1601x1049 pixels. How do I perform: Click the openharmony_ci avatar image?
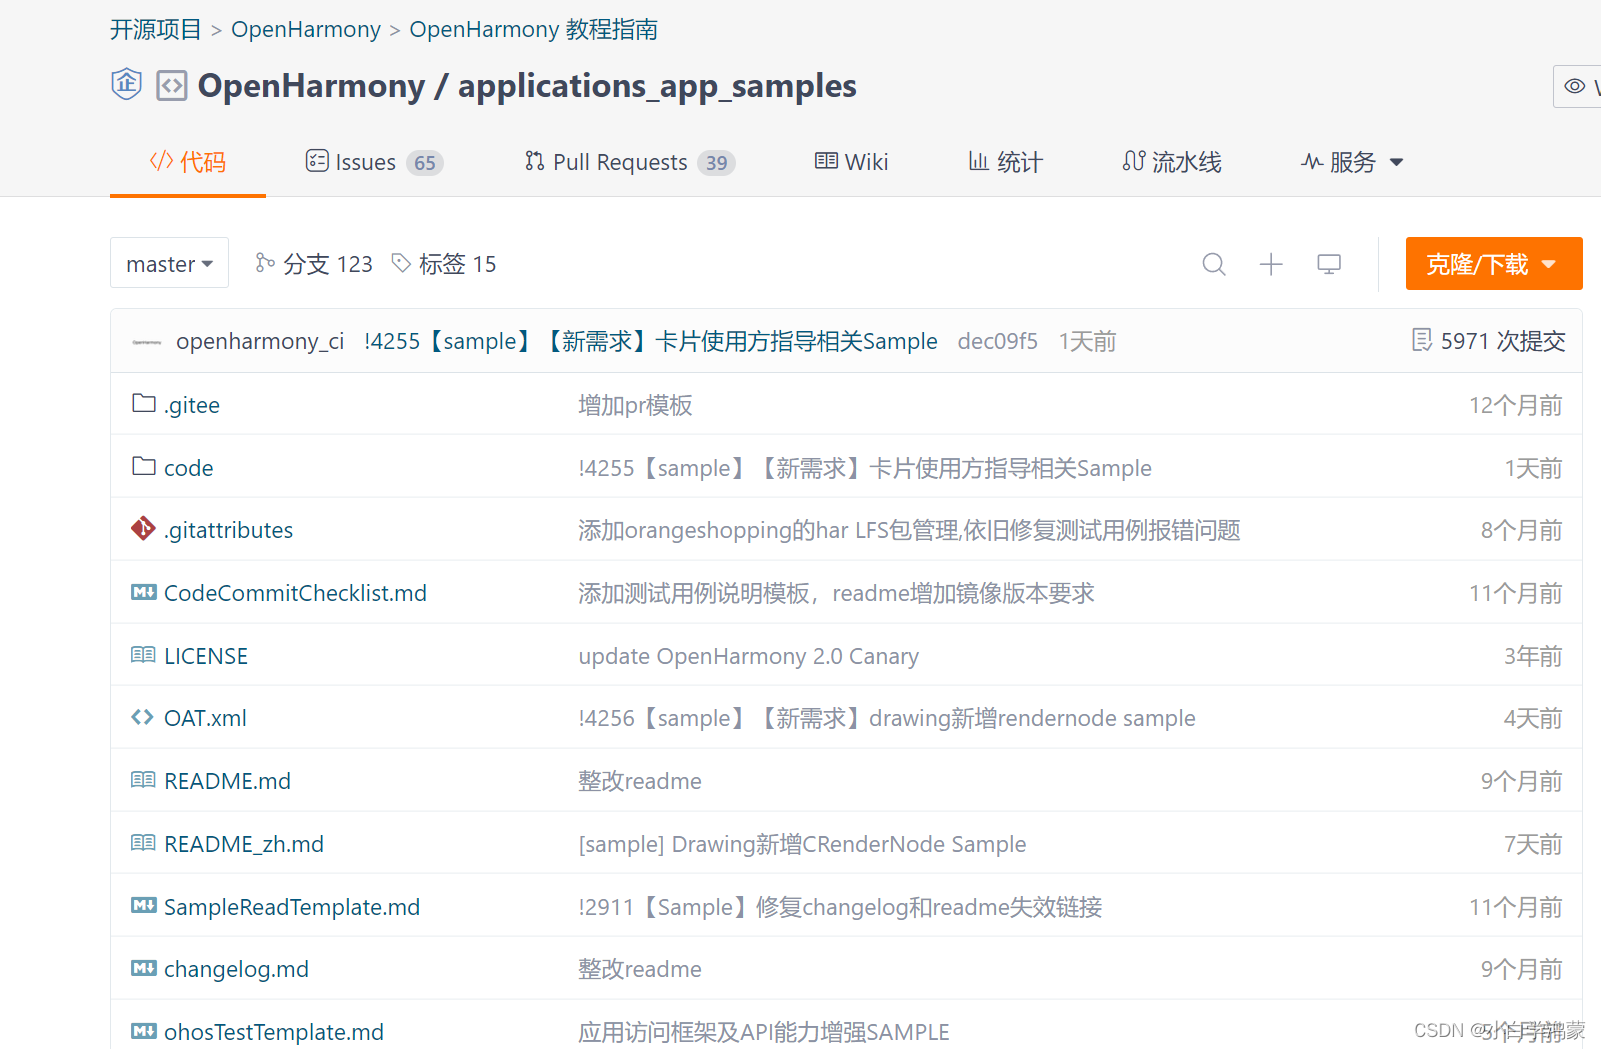point(147,342)
